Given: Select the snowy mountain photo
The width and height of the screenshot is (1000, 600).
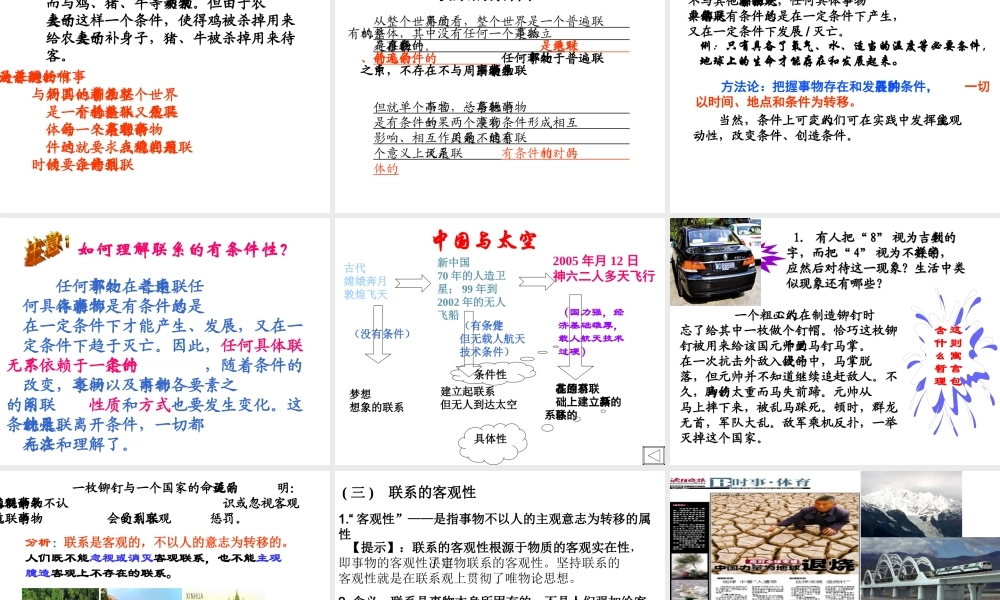Looking at the screenshot, I should point(911,504).
